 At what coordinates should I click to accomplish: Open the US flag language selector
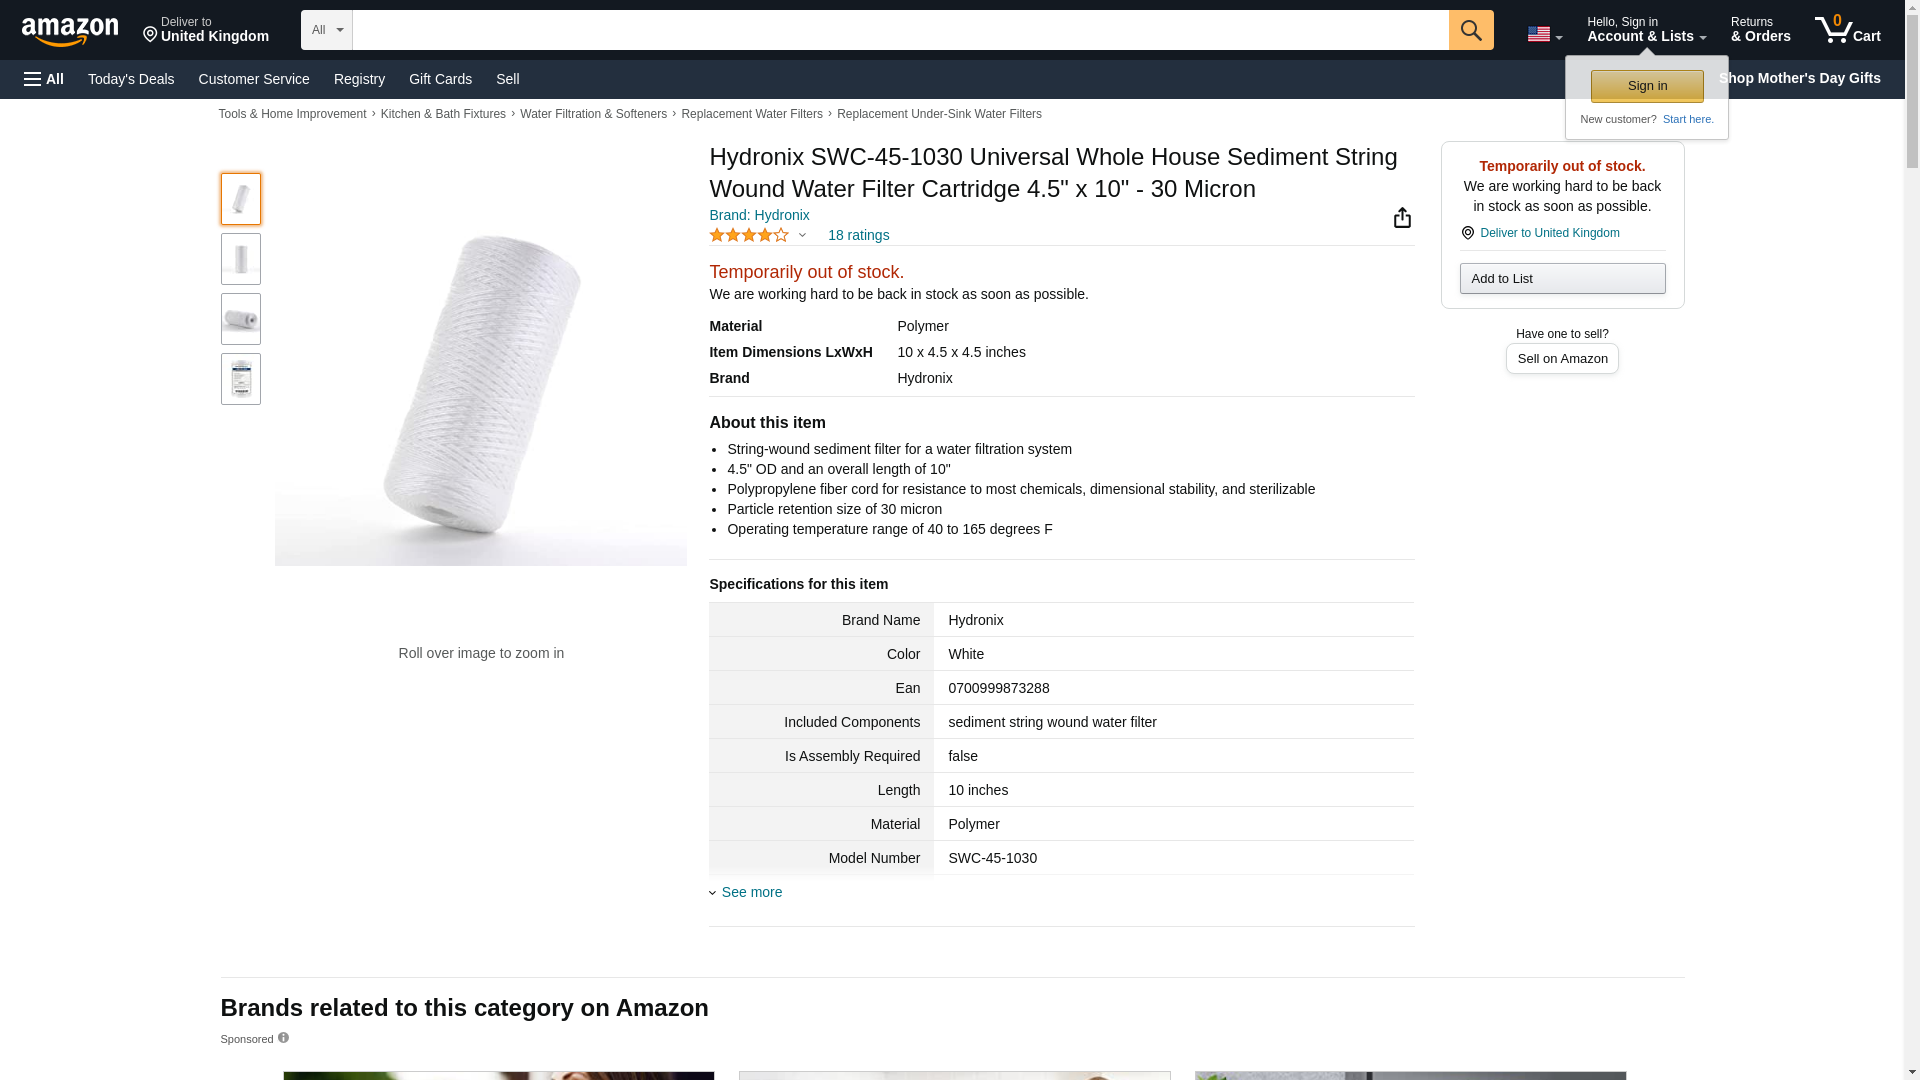(1544, 34)
